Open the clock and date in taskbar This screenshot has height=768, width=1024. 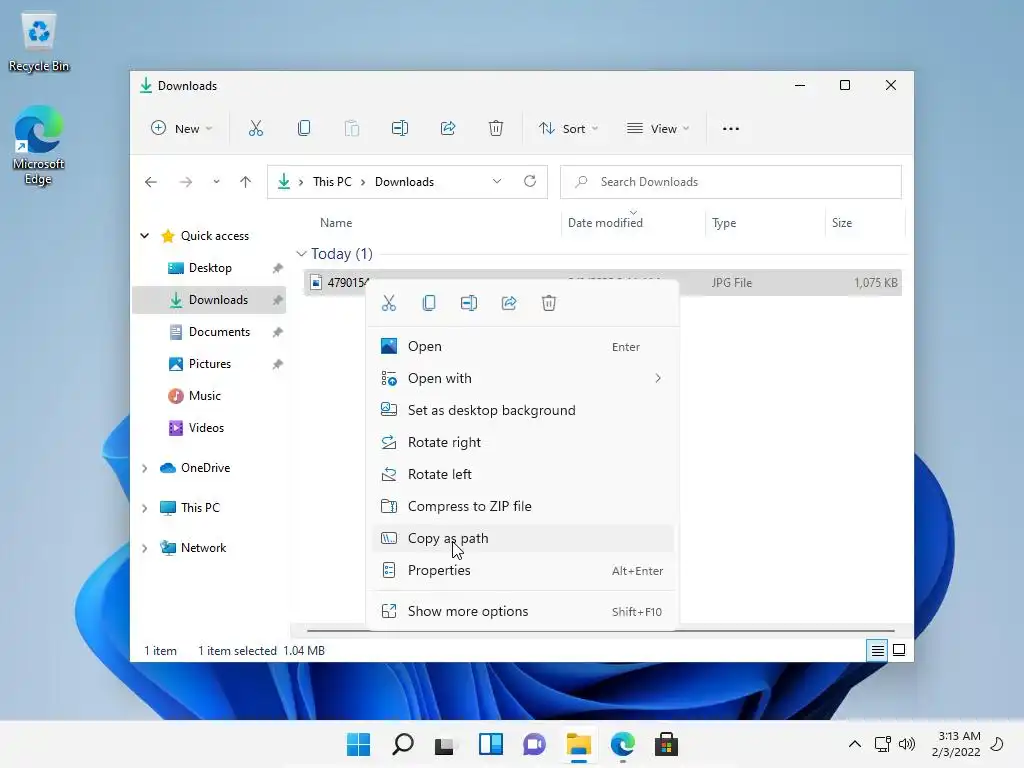tap(955, 744)
